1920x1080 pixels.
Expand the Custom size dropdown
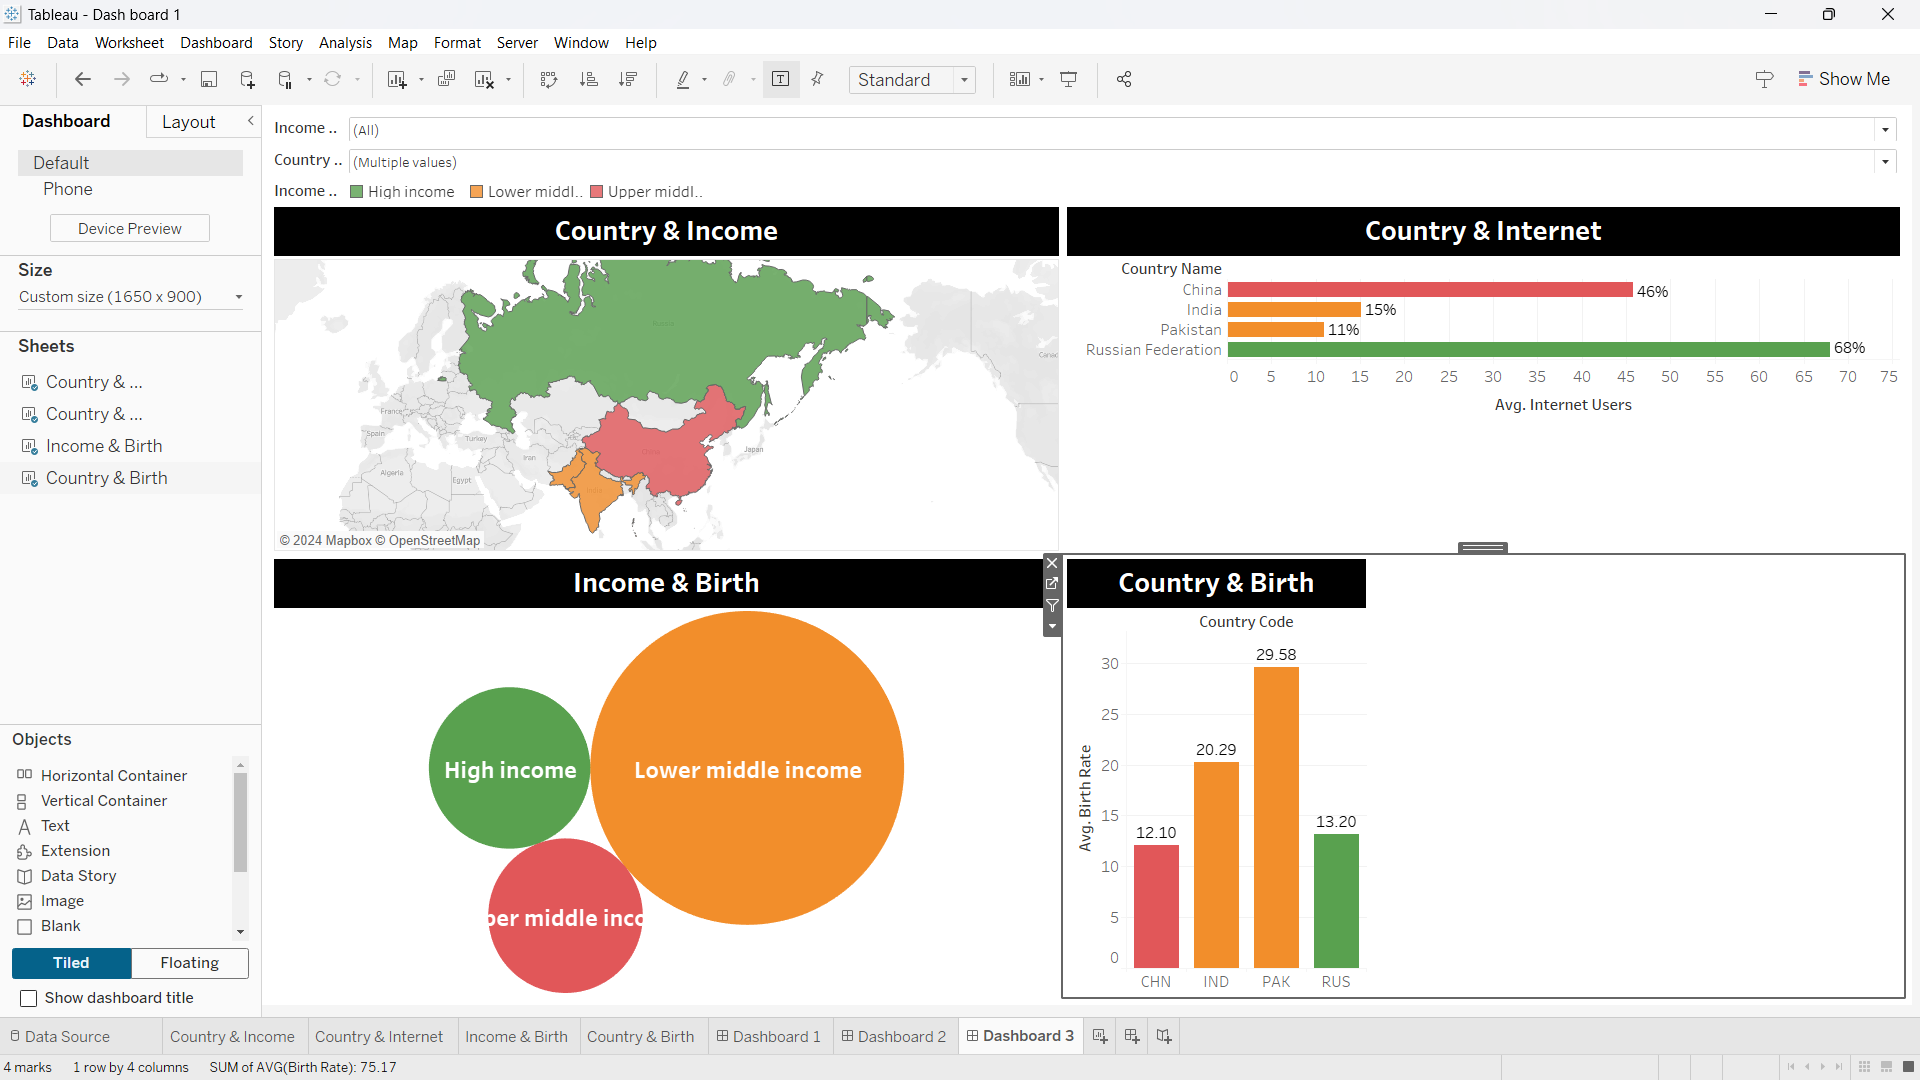pos(238,297)
